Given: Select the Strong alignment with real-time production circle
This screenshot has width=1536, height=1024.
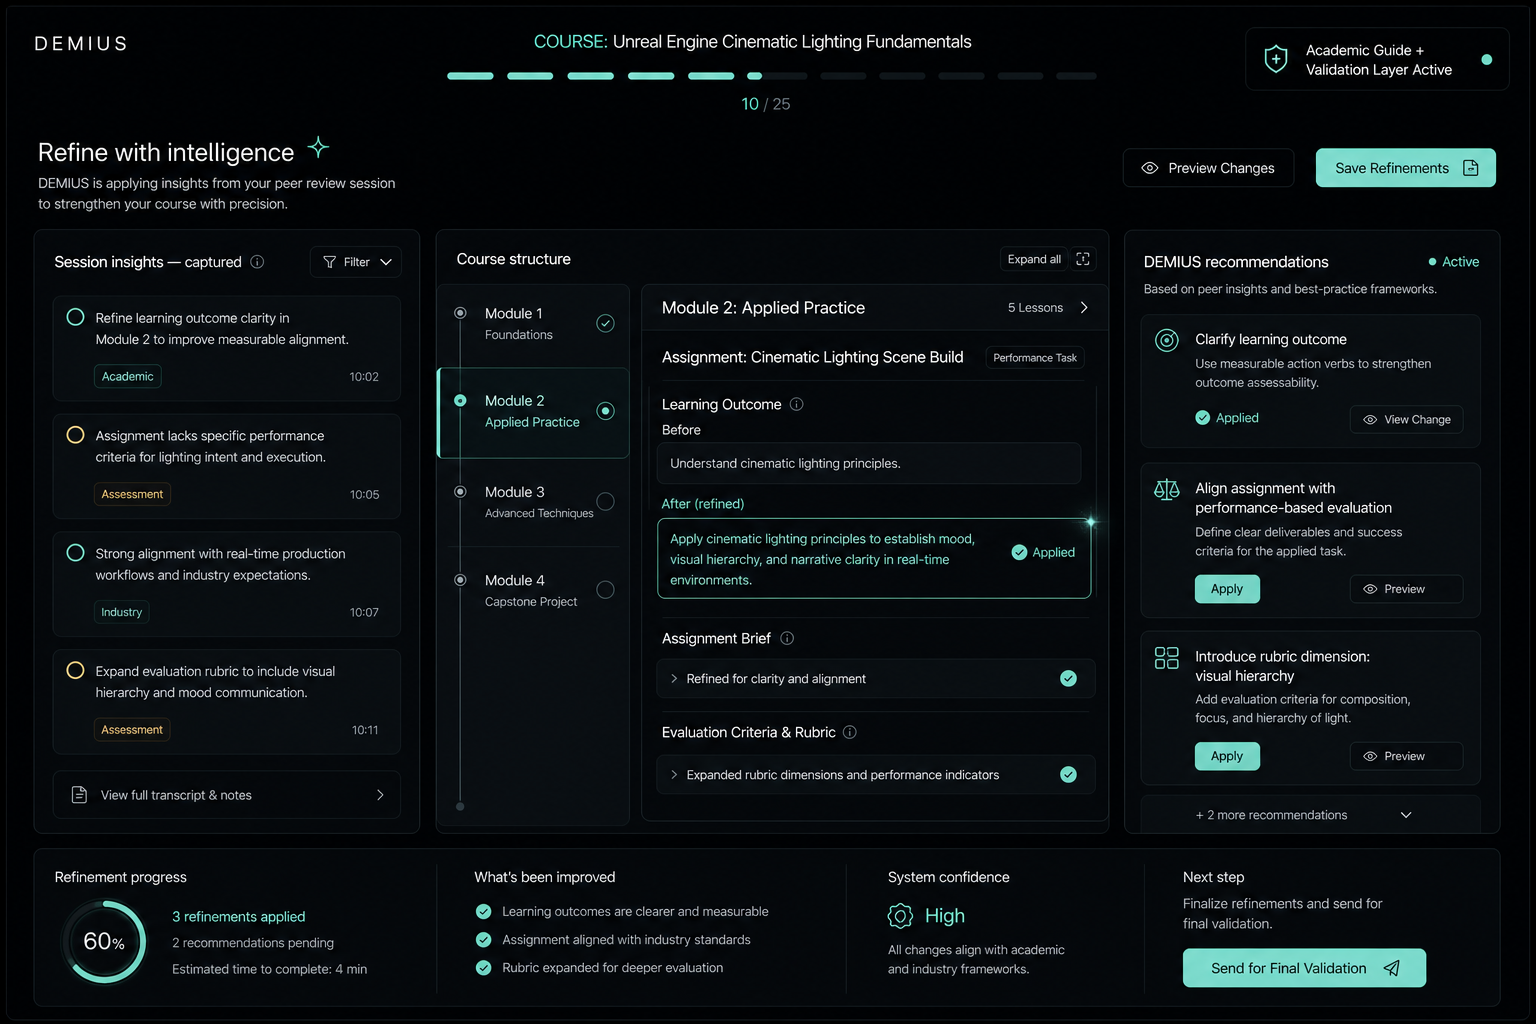Looking at the screenshot, I should 75,553.
